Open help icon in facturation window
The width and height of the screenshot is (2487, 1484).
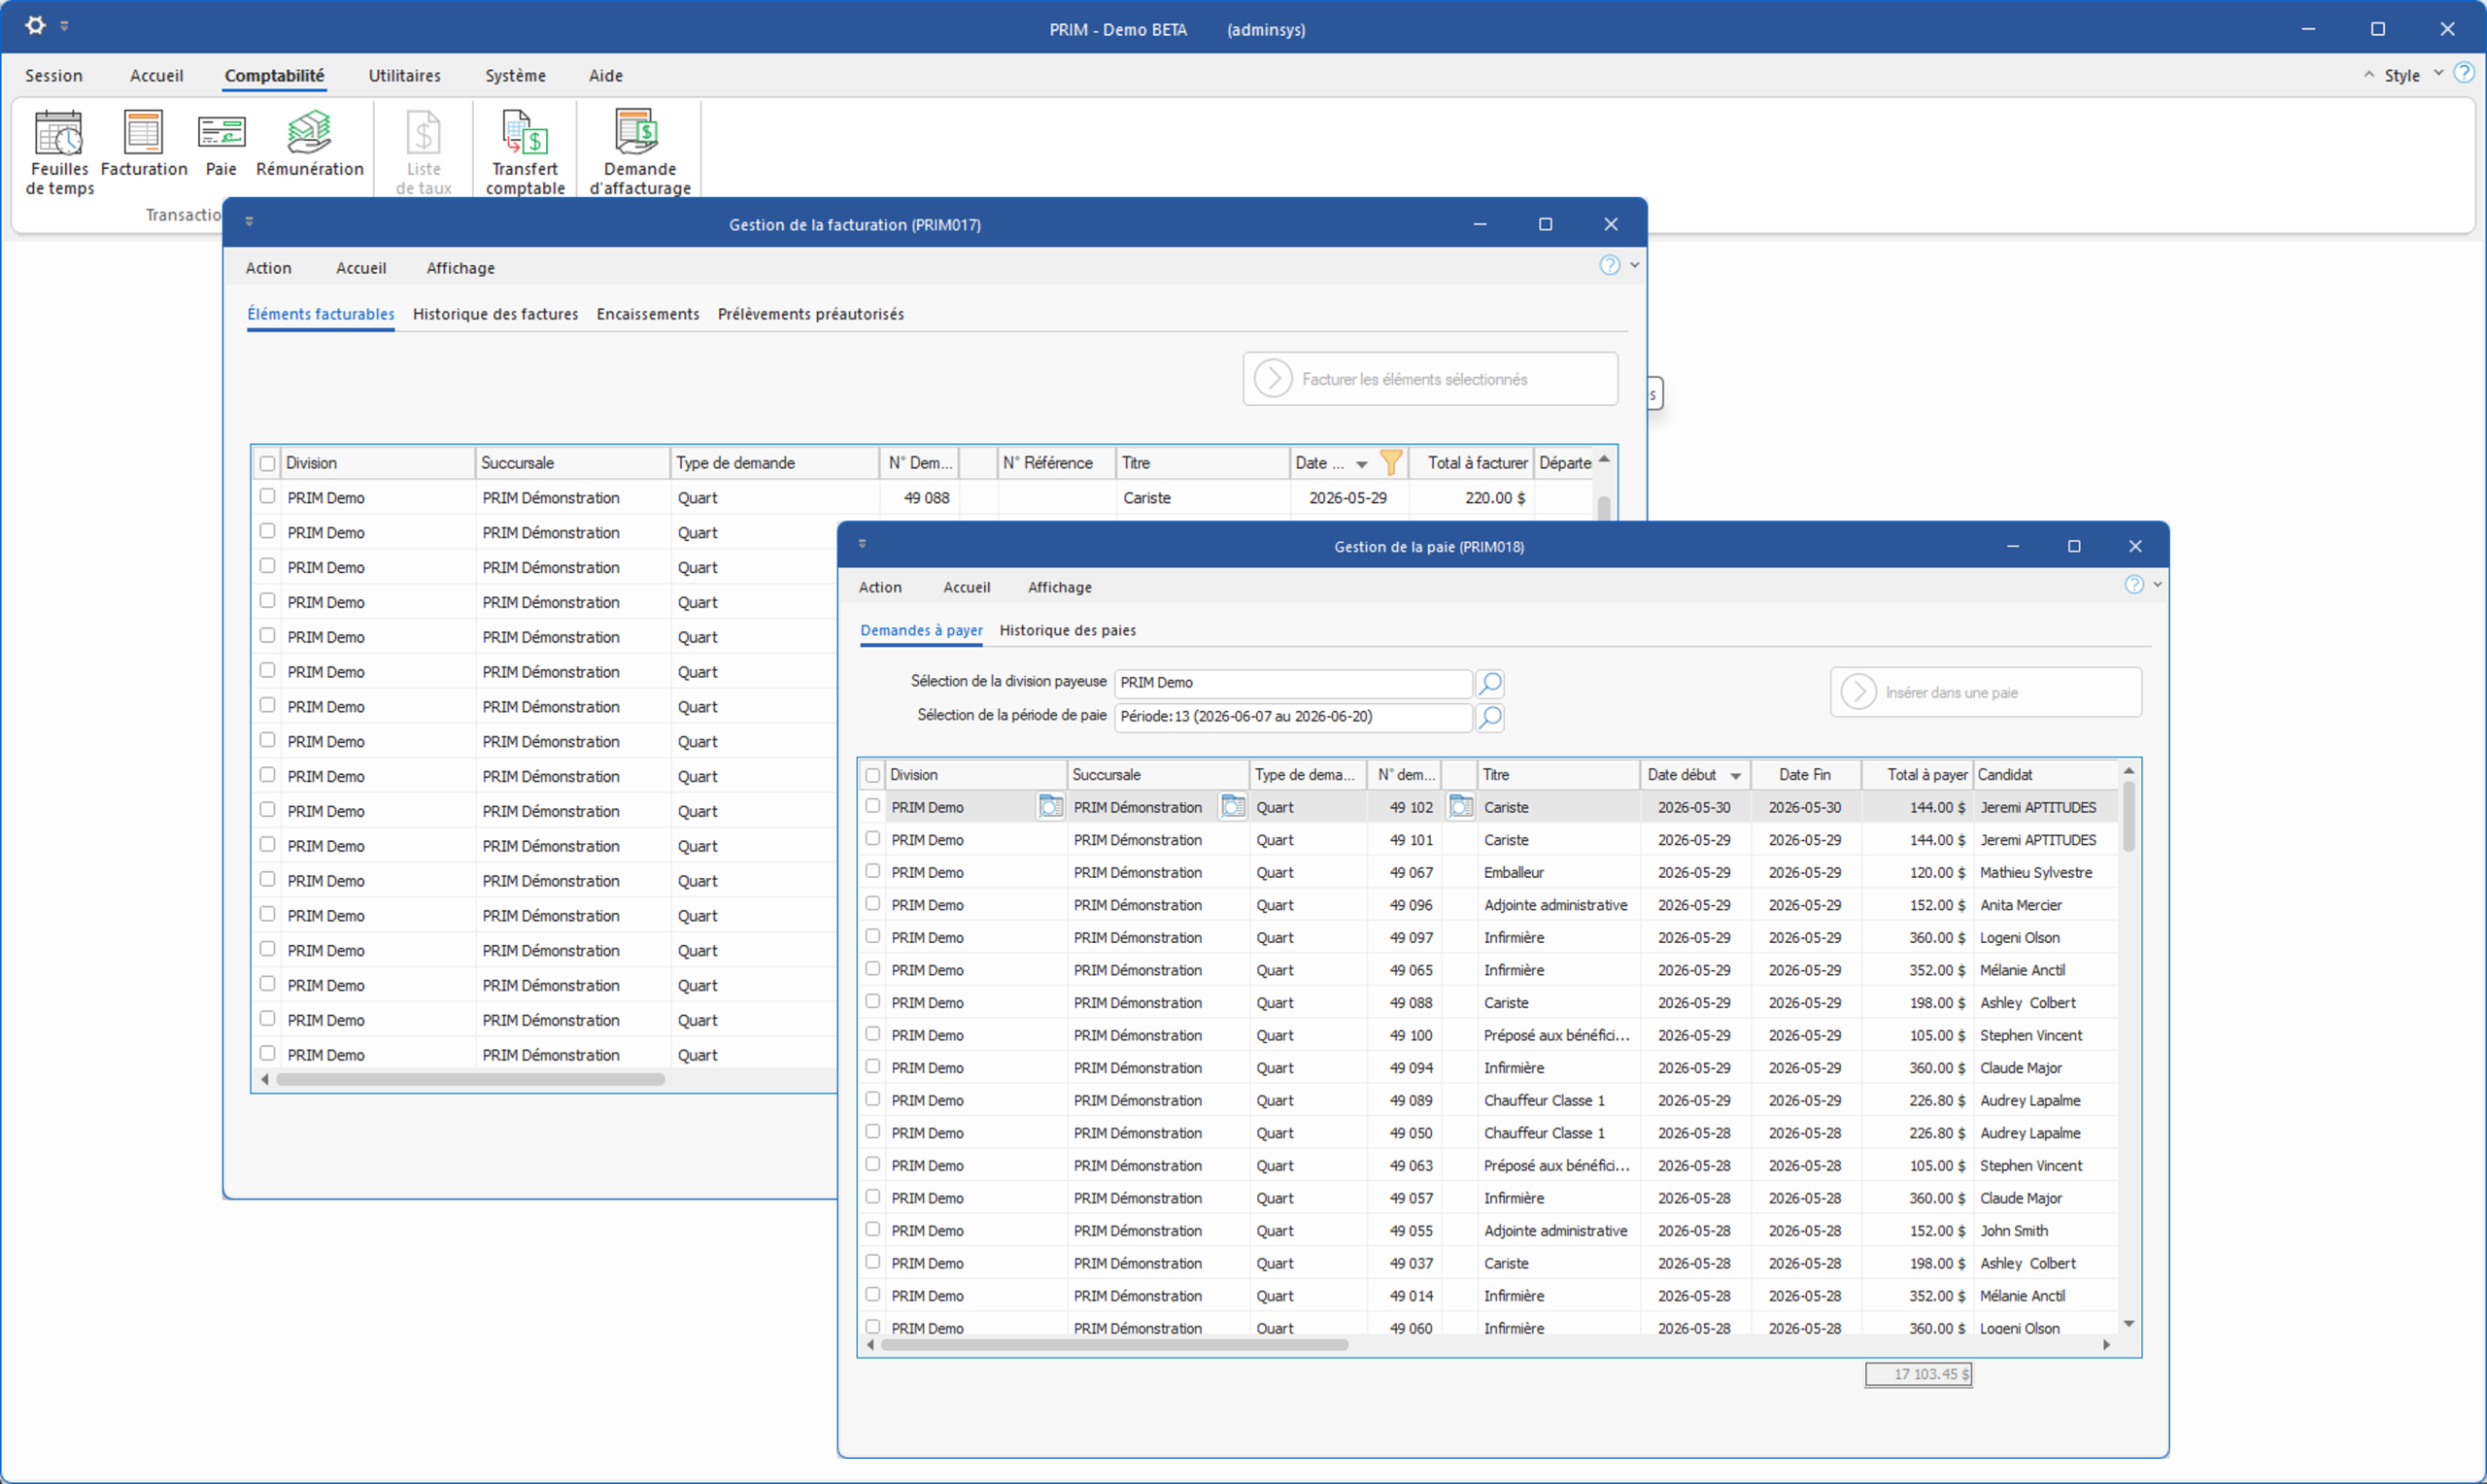1609,265
